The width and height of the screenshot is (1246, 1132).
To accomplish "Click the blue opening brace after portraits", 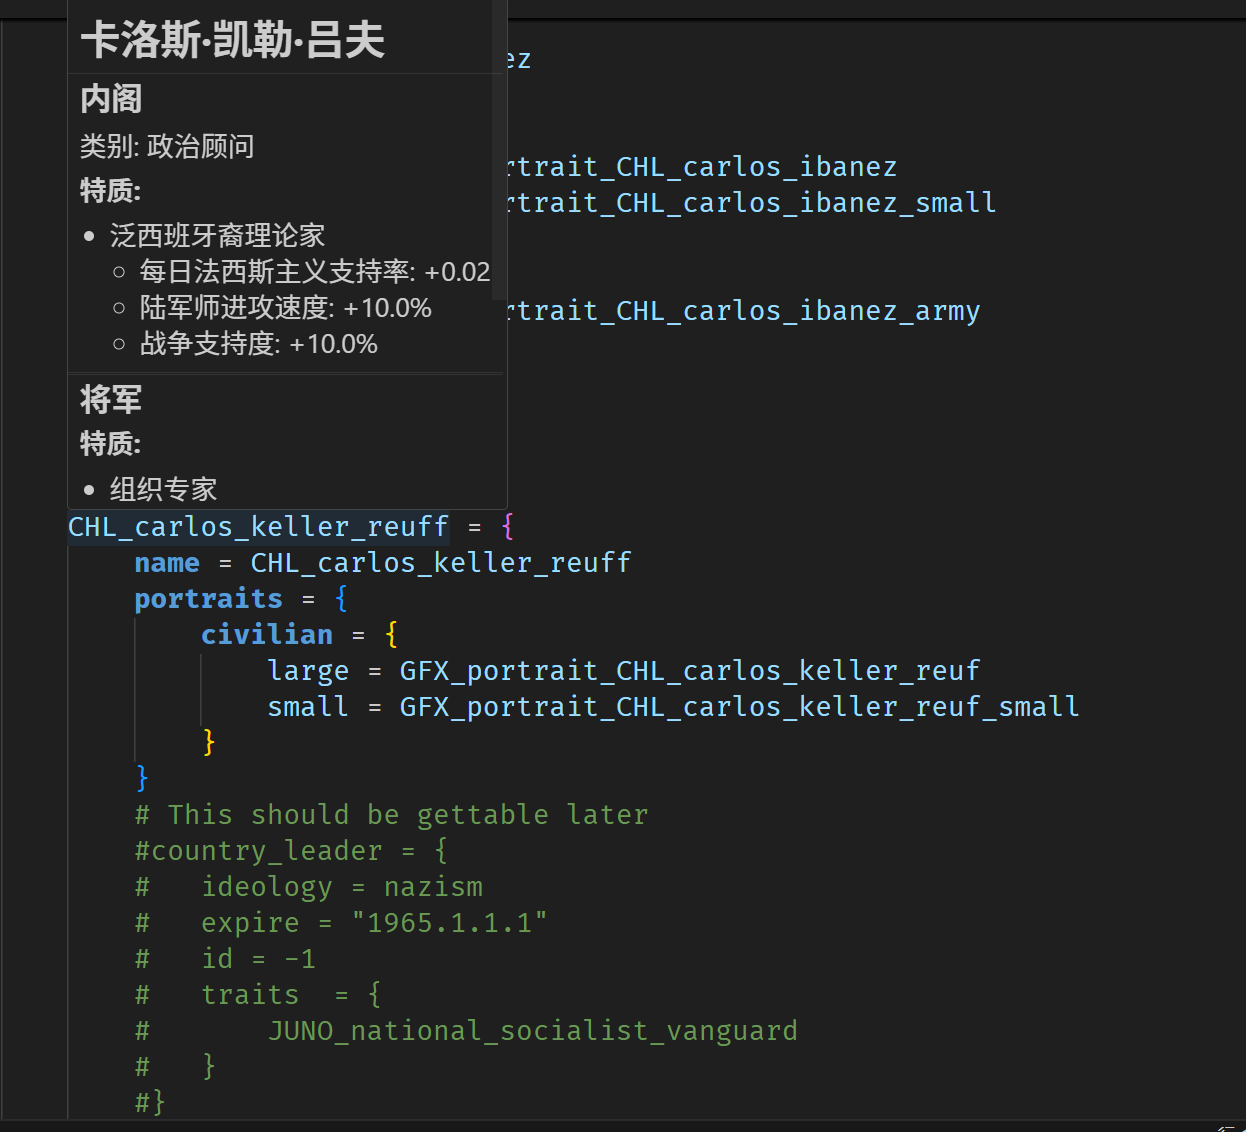I will [341, 599].
